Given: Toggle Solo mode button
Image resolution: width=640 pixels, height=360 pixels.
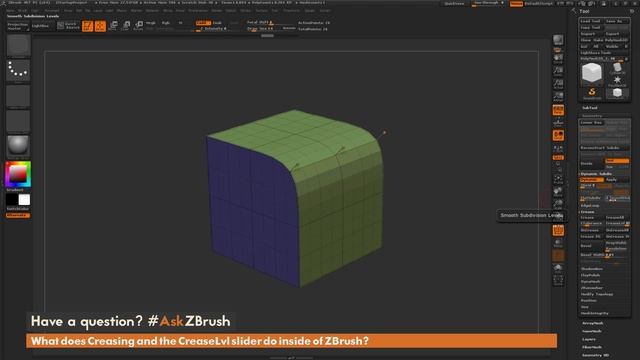Looking at the screenshot, I should click(558, 267).
